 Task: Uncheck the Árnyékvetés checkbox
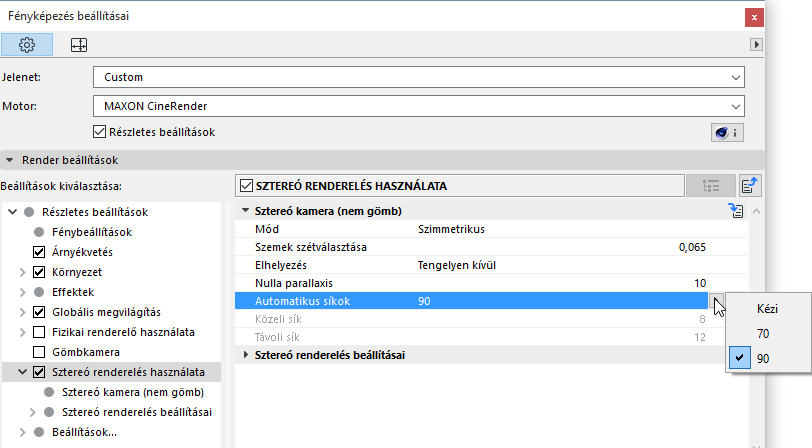[40, 252]
